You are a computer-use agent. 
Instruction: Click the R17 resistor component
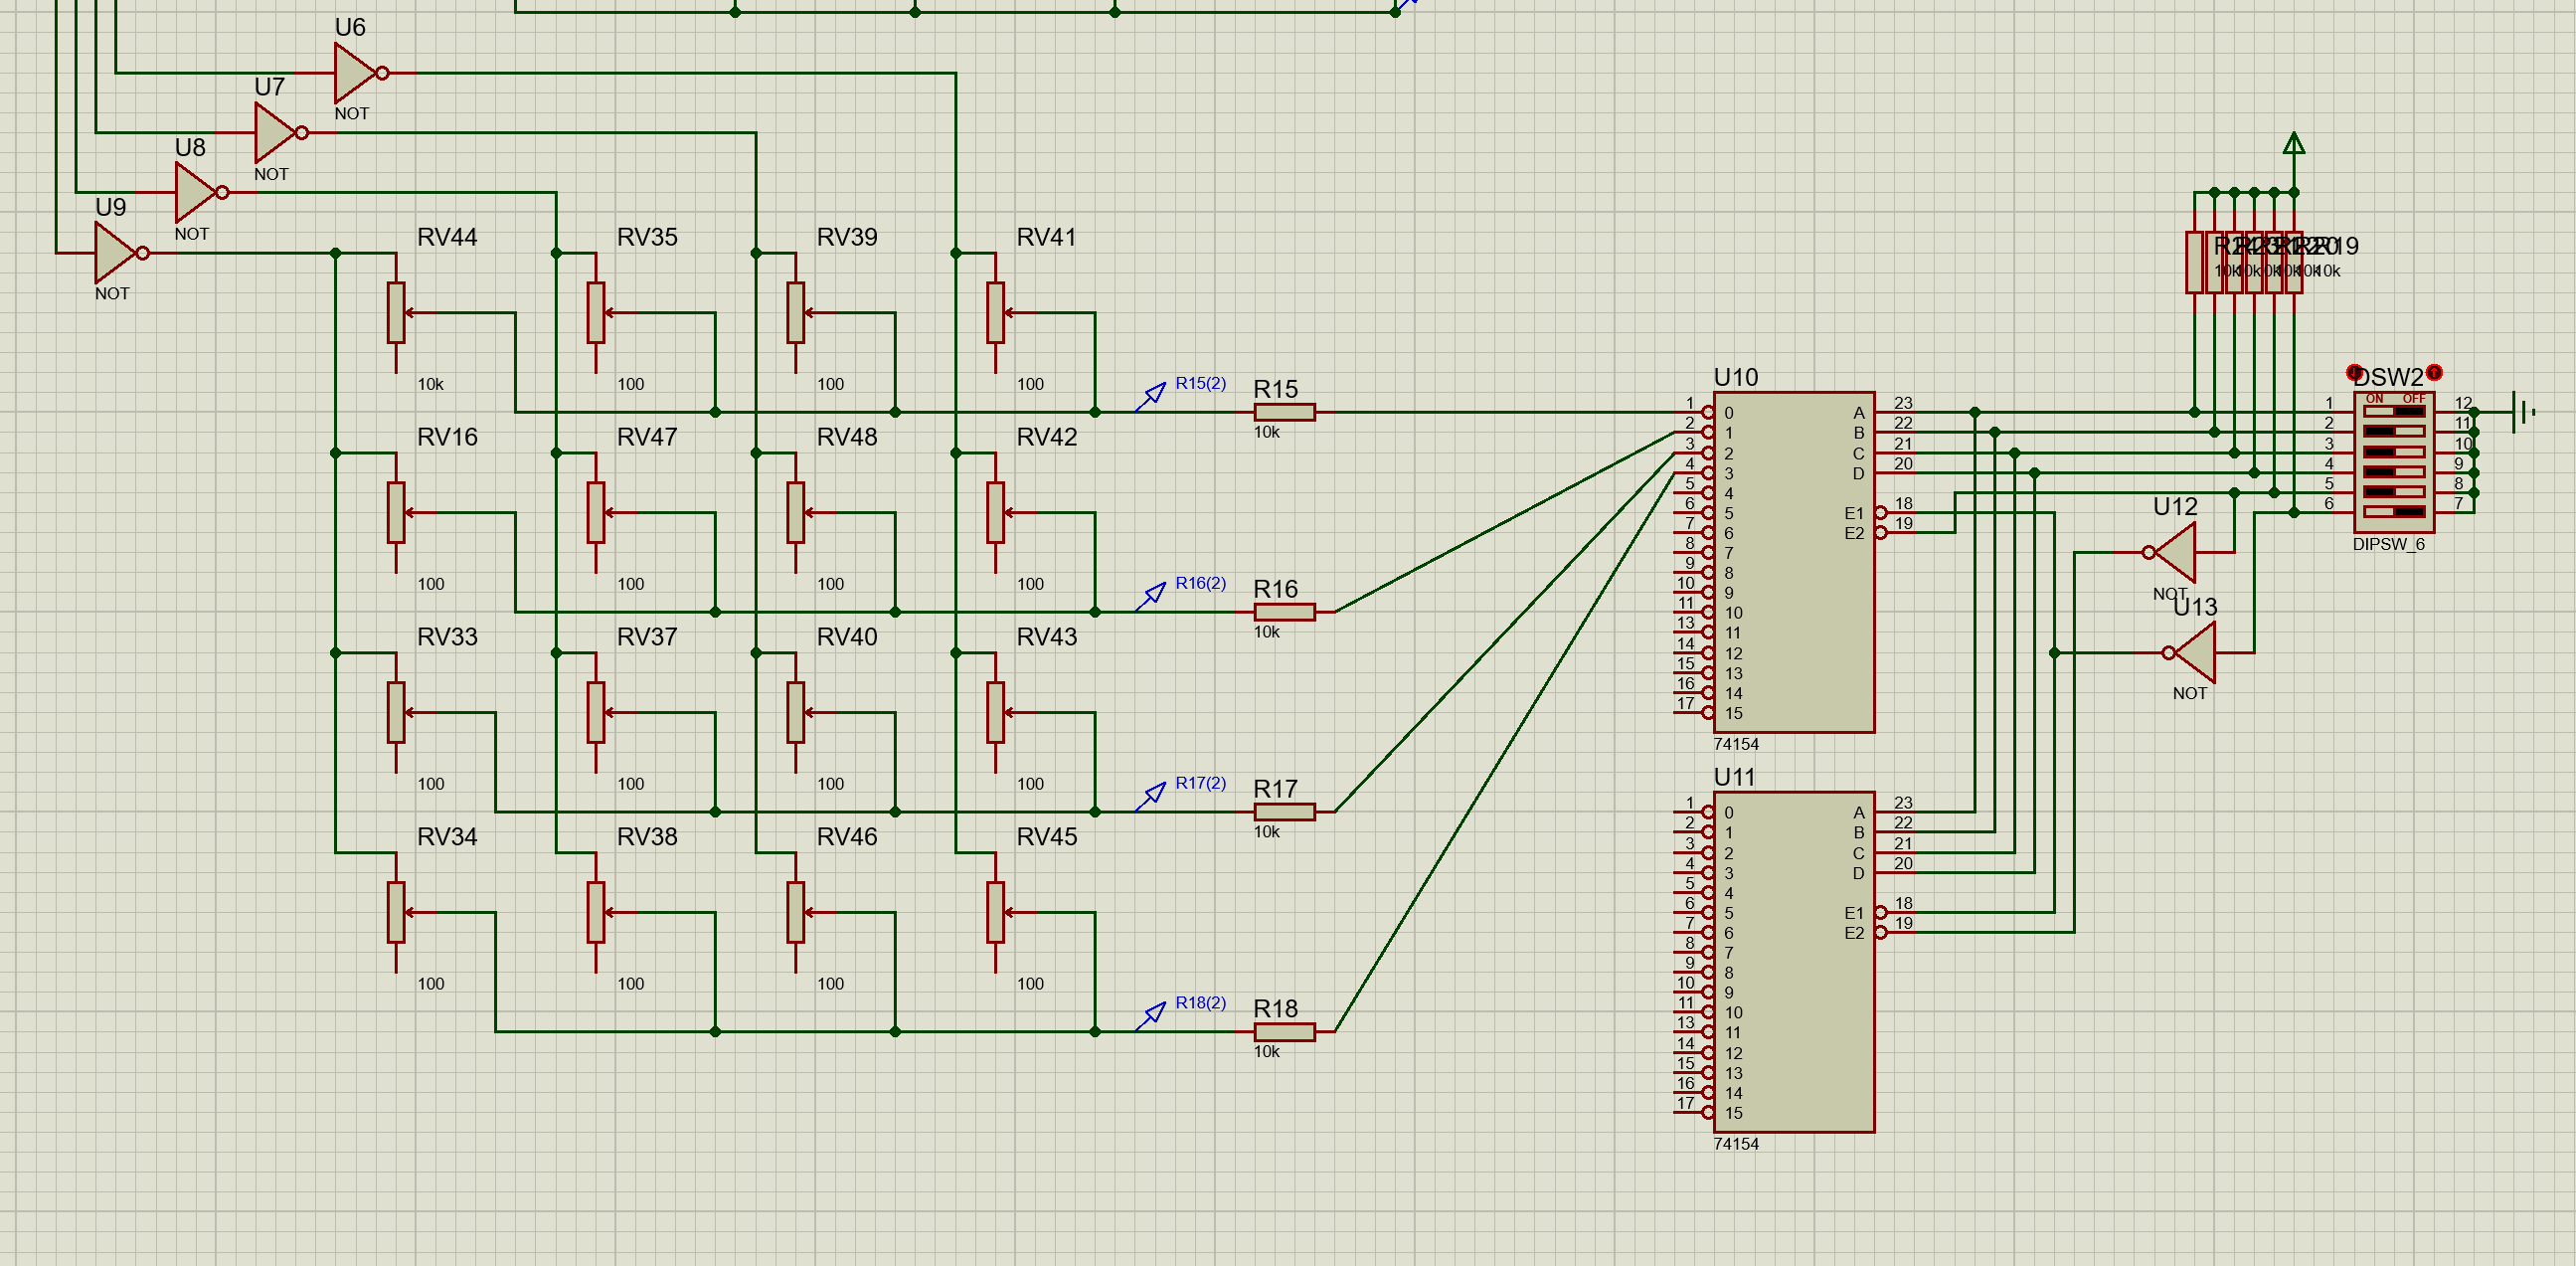[1285, 812]
